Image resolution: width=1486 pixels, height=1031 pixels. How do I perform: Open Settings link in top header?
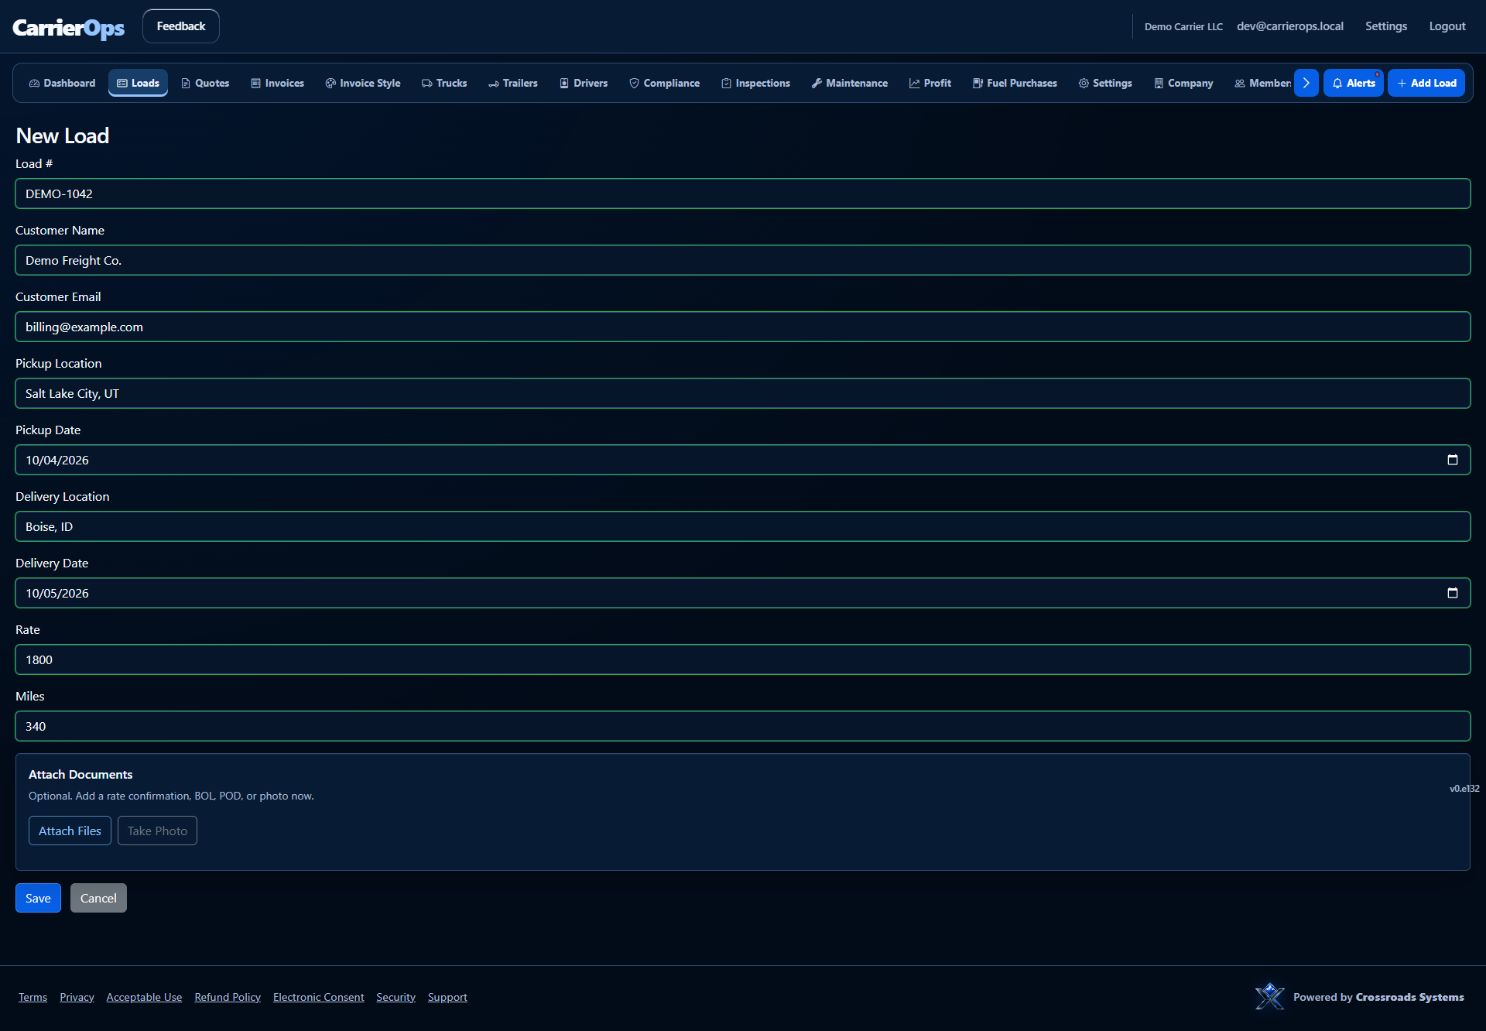tap(1386, 26)
